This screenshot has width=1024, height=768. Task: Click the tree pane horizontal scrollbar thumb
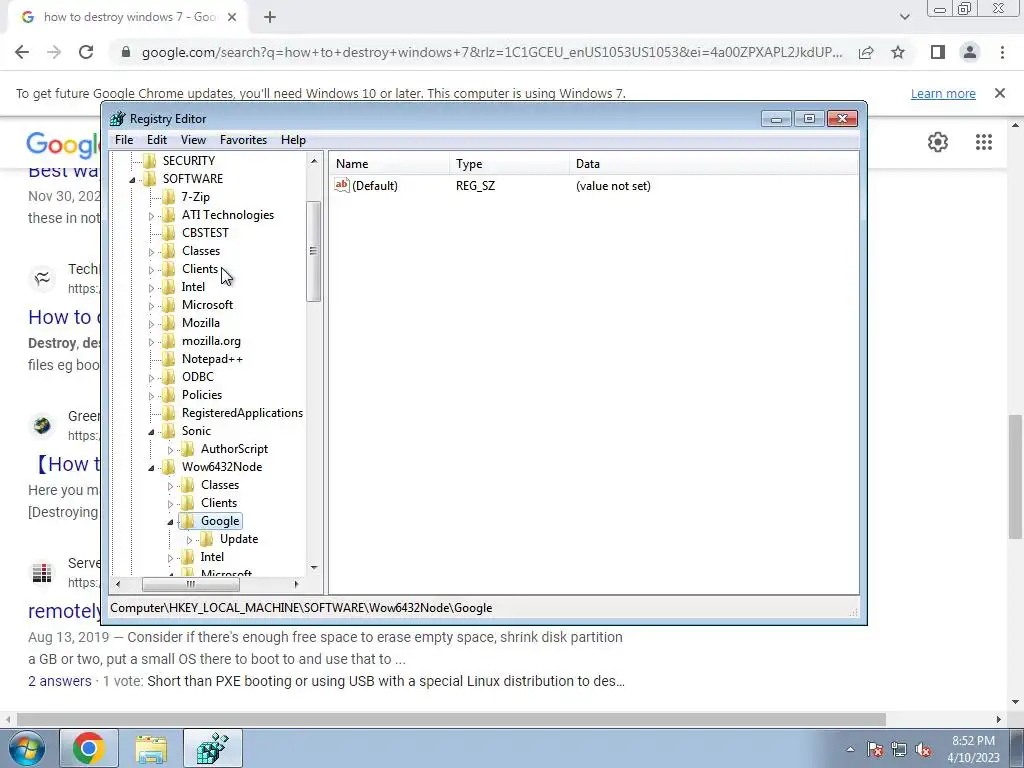(191, 584)
